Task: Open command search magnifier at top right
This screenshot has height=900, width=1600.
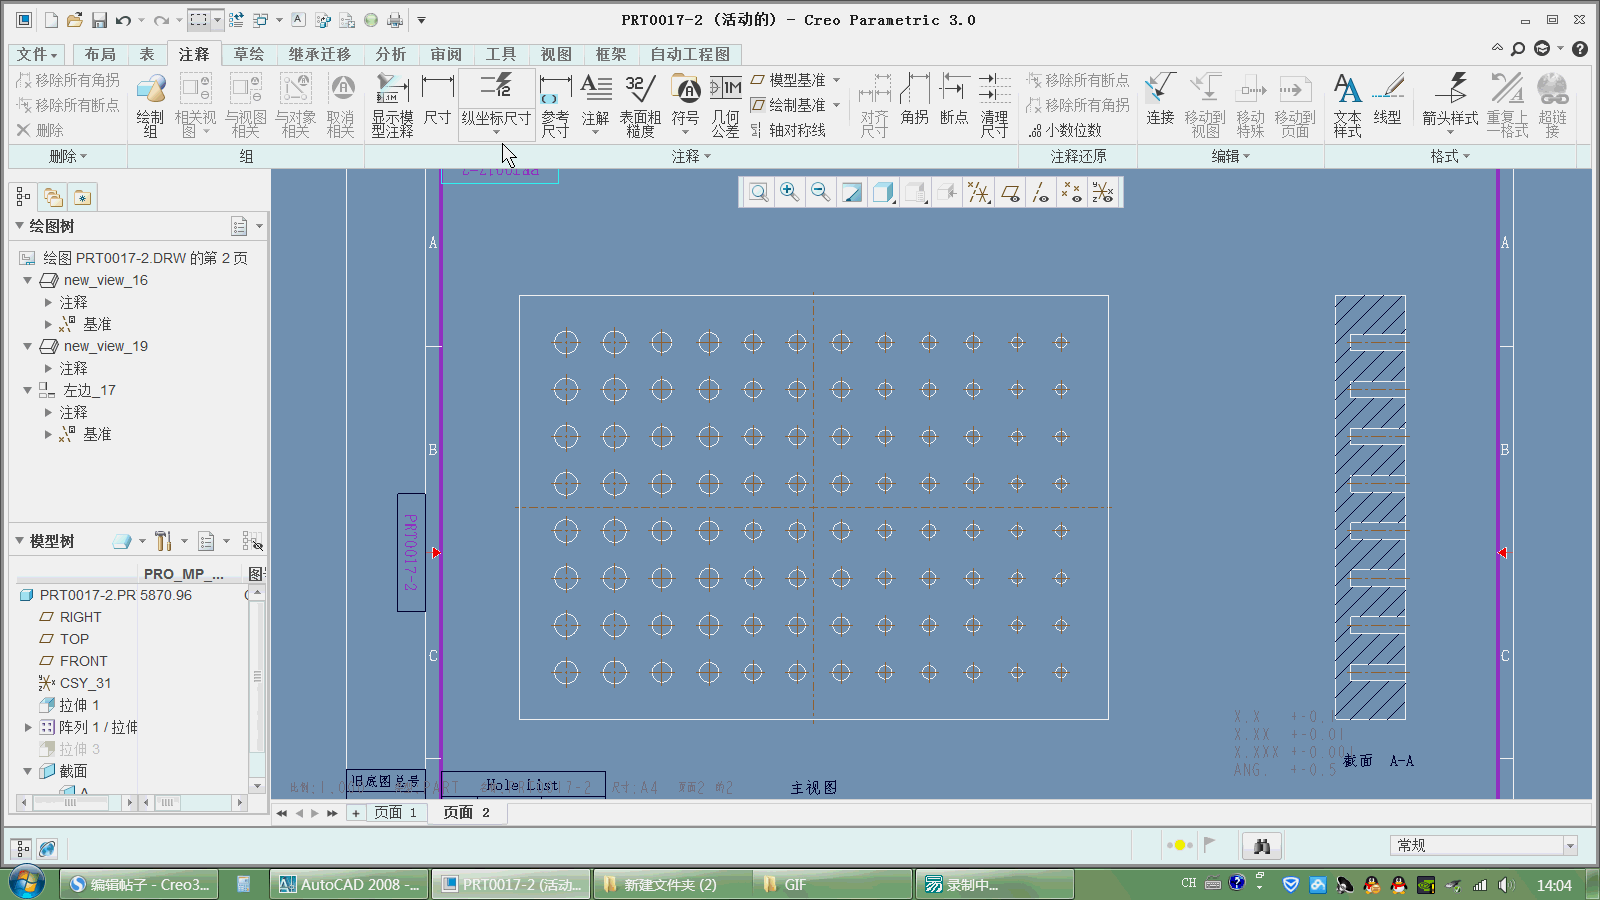Action: tap(1518, 48)
